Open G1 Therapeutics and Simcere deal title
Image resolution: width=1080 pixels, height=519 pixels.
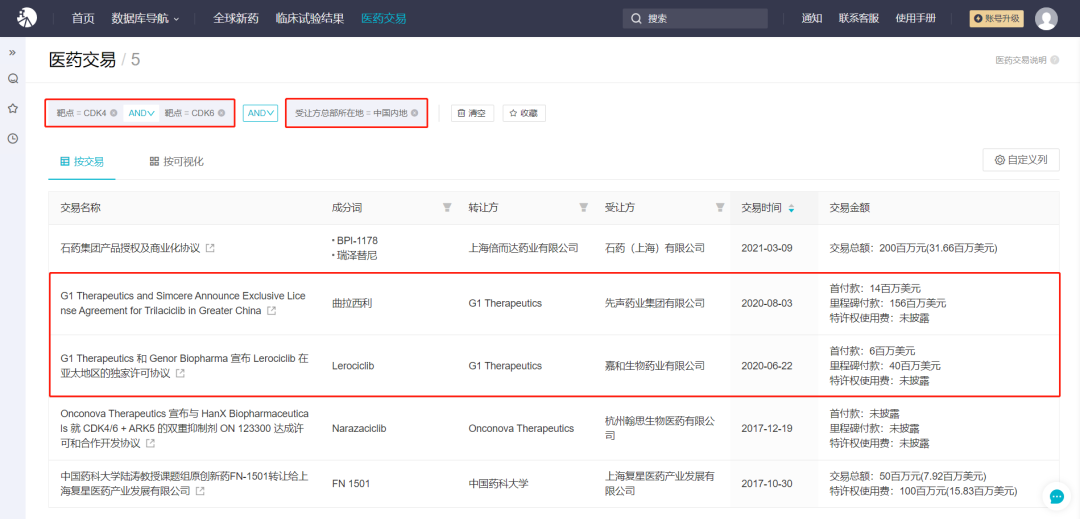pyautogui.click(x=185, y=303)
